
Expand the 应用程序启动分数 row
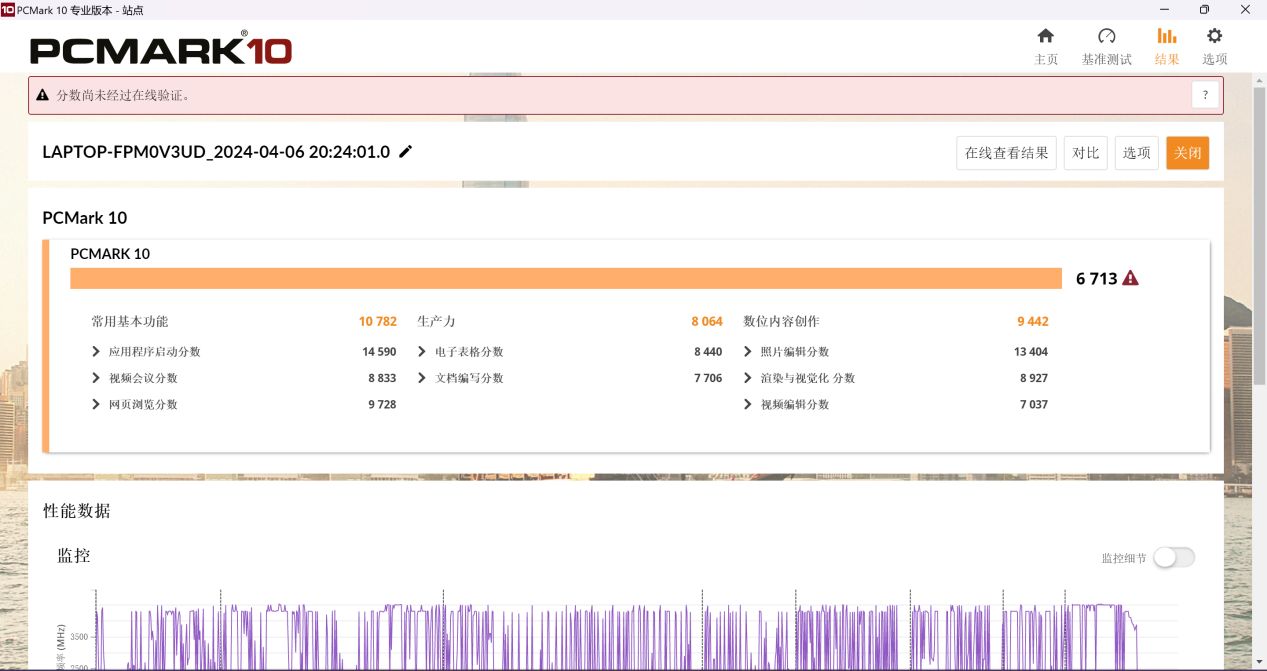[x=146, y=352]
